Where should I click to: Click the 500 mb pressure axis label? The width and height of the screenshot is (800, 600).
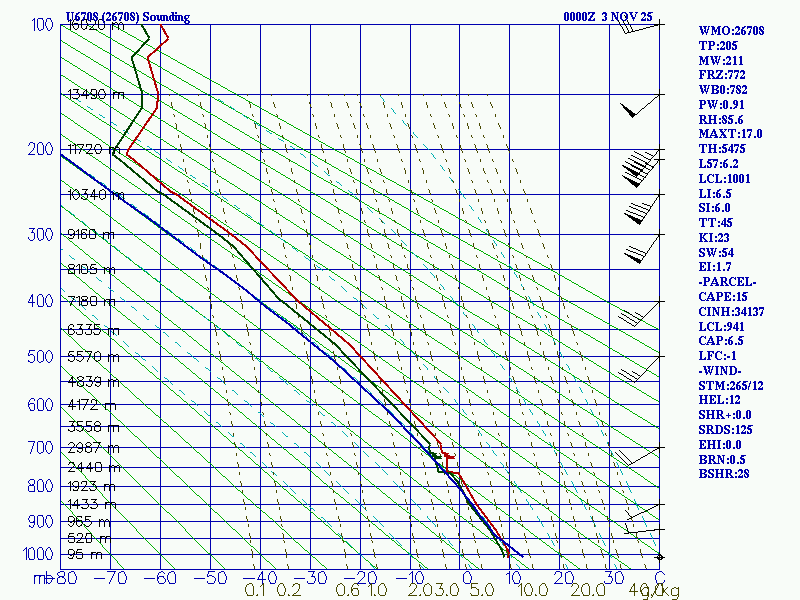pos(40,356)
